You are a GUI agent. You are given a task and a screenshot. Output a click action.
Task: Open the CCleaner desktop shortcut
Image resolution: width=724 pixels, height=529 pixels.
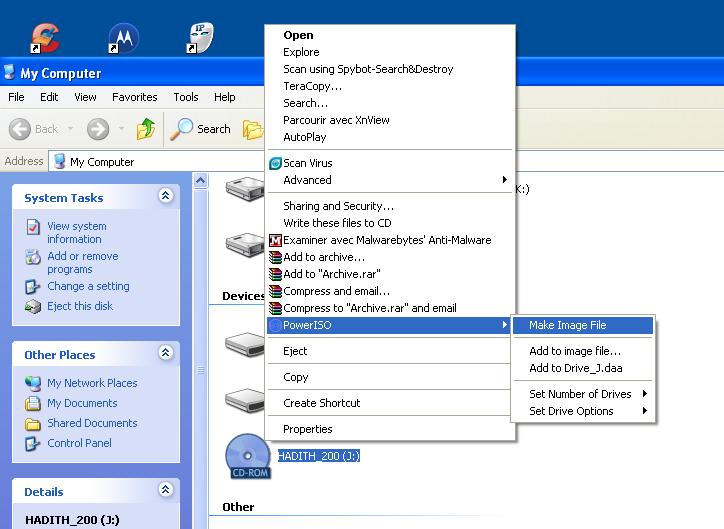point(45,37)
